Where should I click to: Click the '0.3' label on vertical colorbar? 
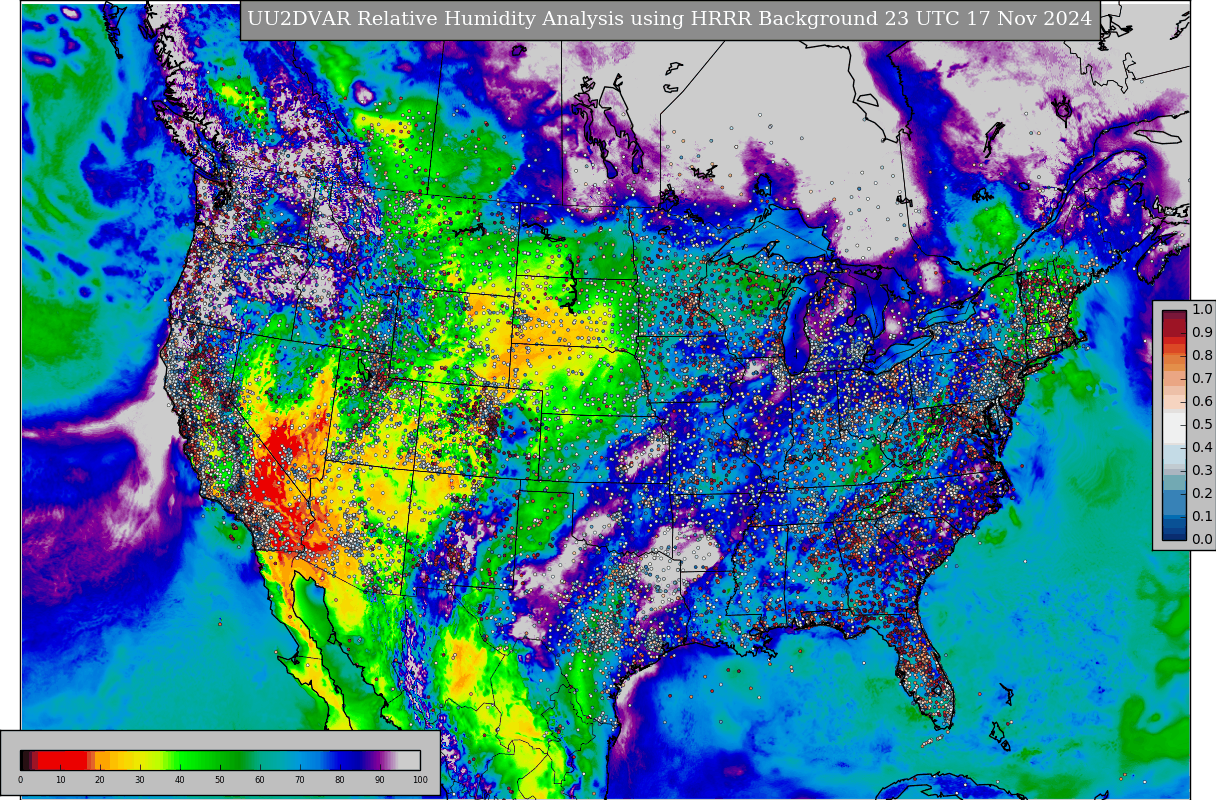click(x=1202, y=471)
